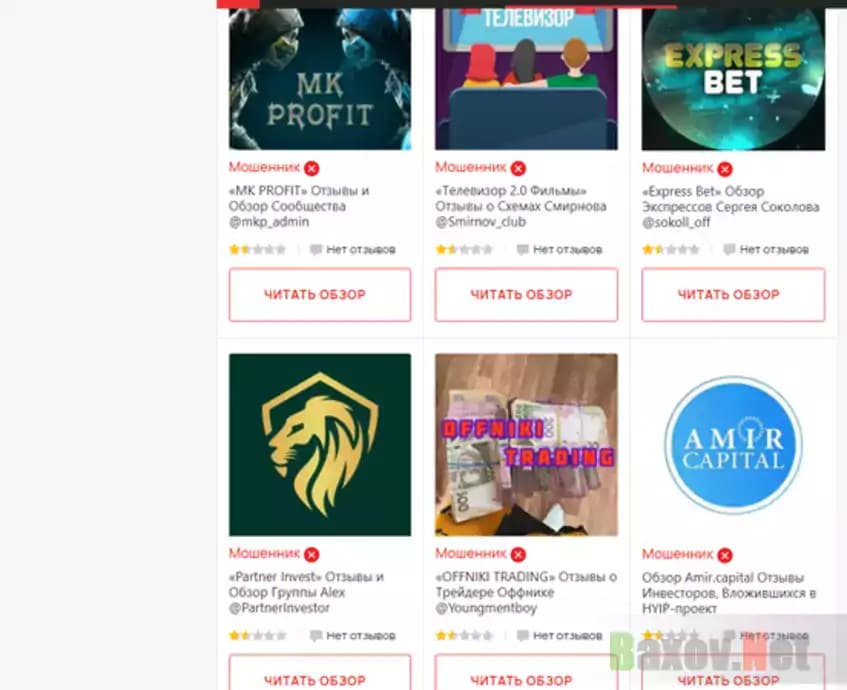Open the Express Bet thumbnail image
Viewport: 847px width, 690px height.
[733, 79]
